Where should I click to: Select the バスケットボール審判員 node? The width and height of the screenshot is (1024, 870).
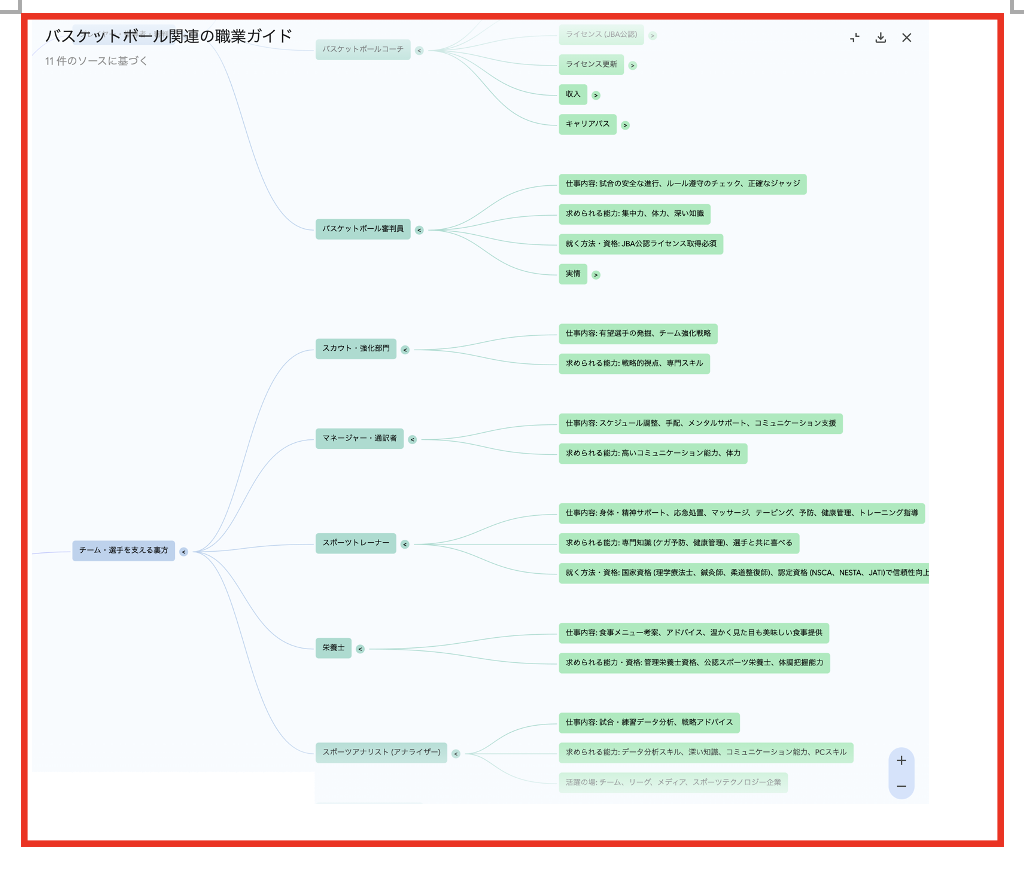(363, 229)
